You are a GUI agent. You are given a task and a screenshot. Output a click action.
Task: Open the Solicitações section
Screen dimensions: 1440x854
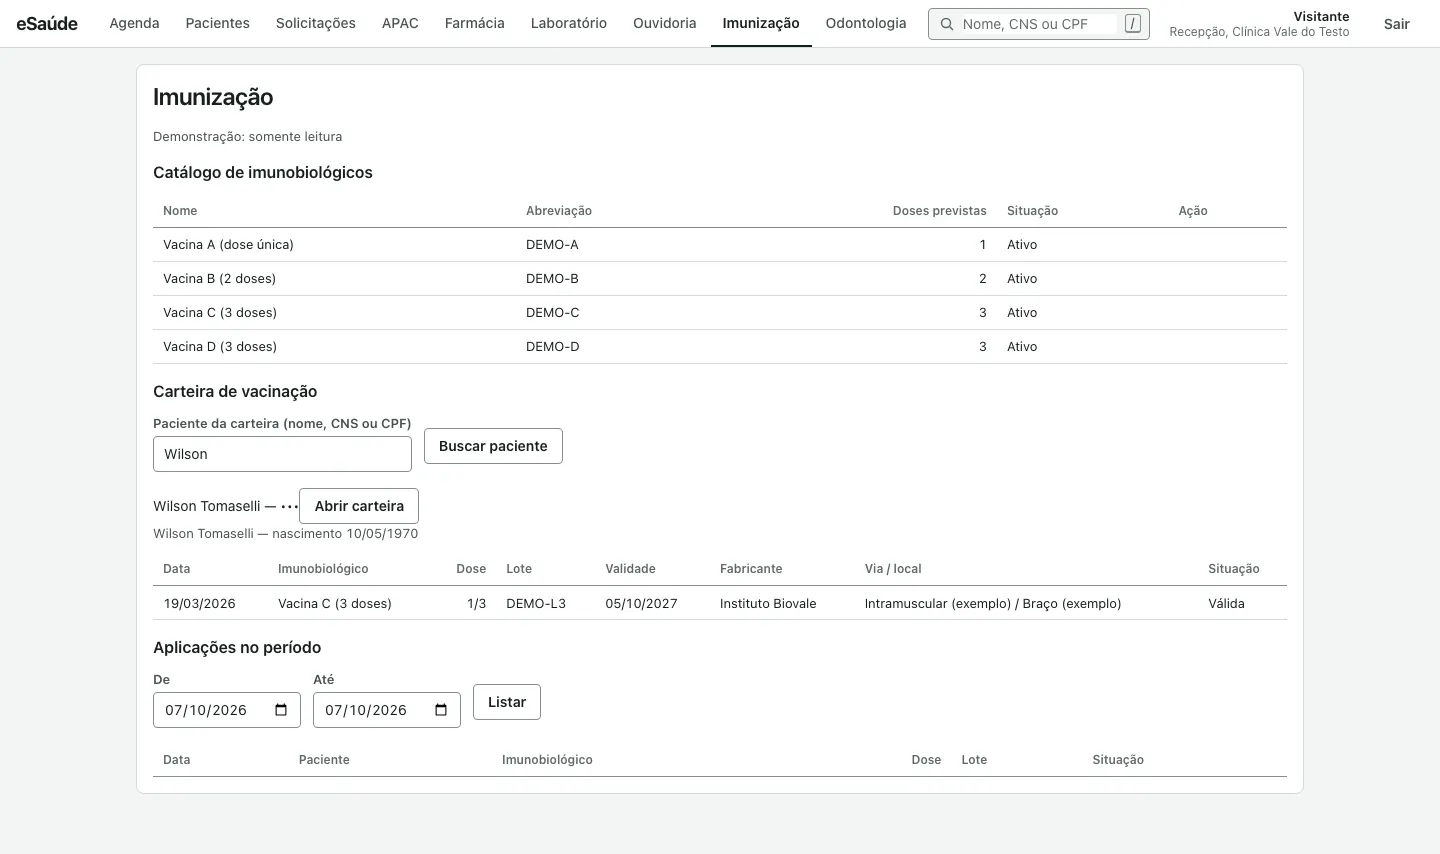click(x=316, y=23)
